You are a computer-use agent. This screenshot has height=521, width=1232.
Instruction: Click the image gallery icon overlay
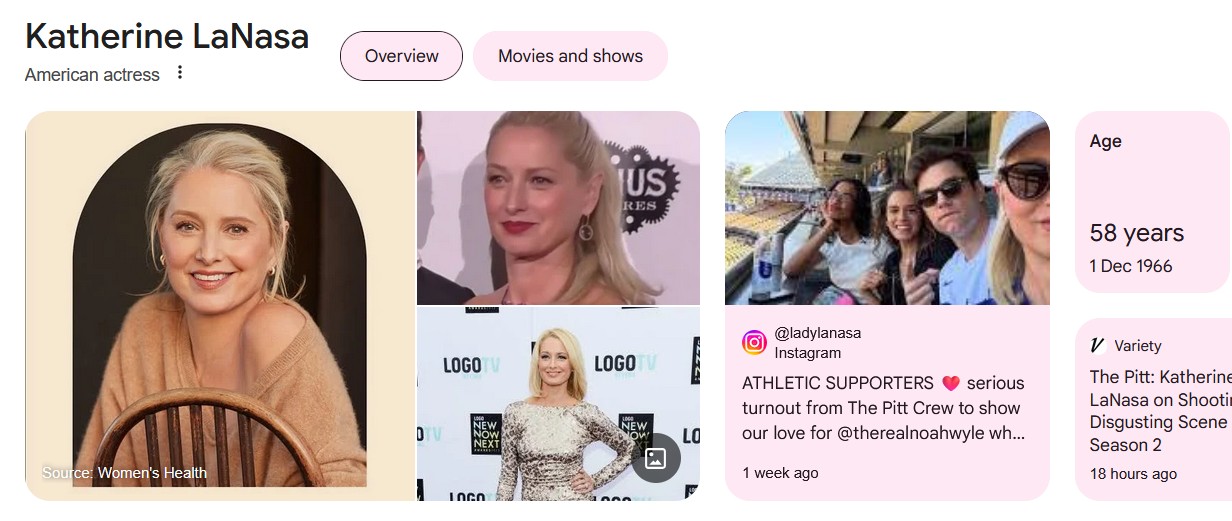(x=656, y=458)
